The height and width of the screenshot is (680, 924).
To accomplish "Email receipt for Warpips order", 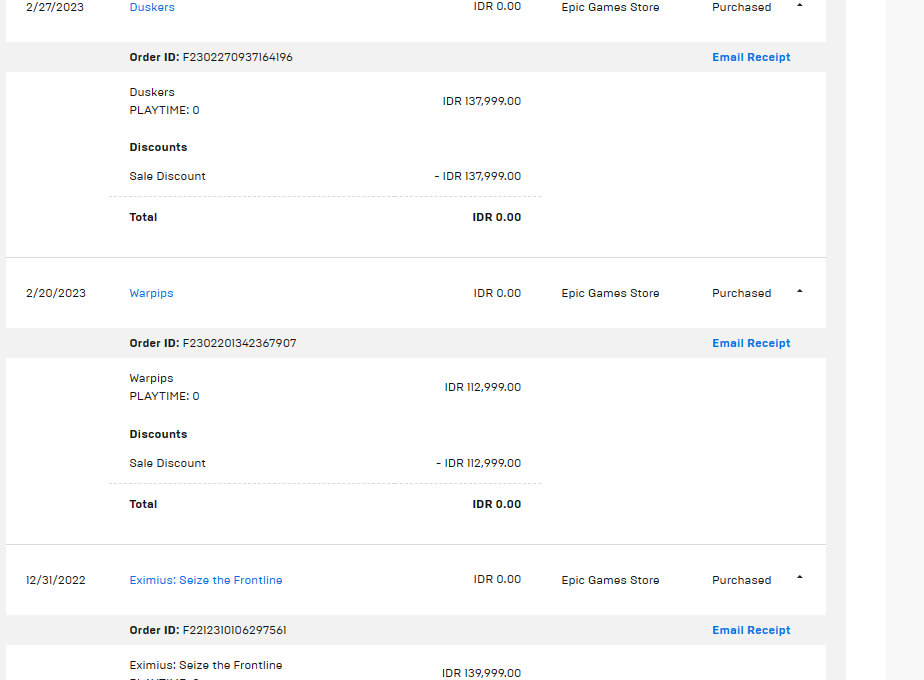I will [751, 343].
